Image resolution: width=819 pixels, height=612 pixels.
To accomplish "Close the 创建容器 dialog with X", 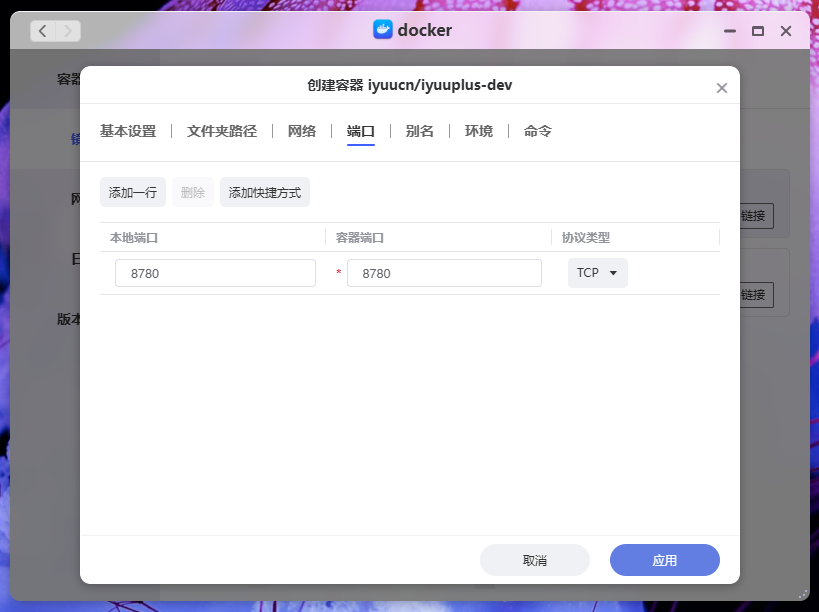I will 721,88.
